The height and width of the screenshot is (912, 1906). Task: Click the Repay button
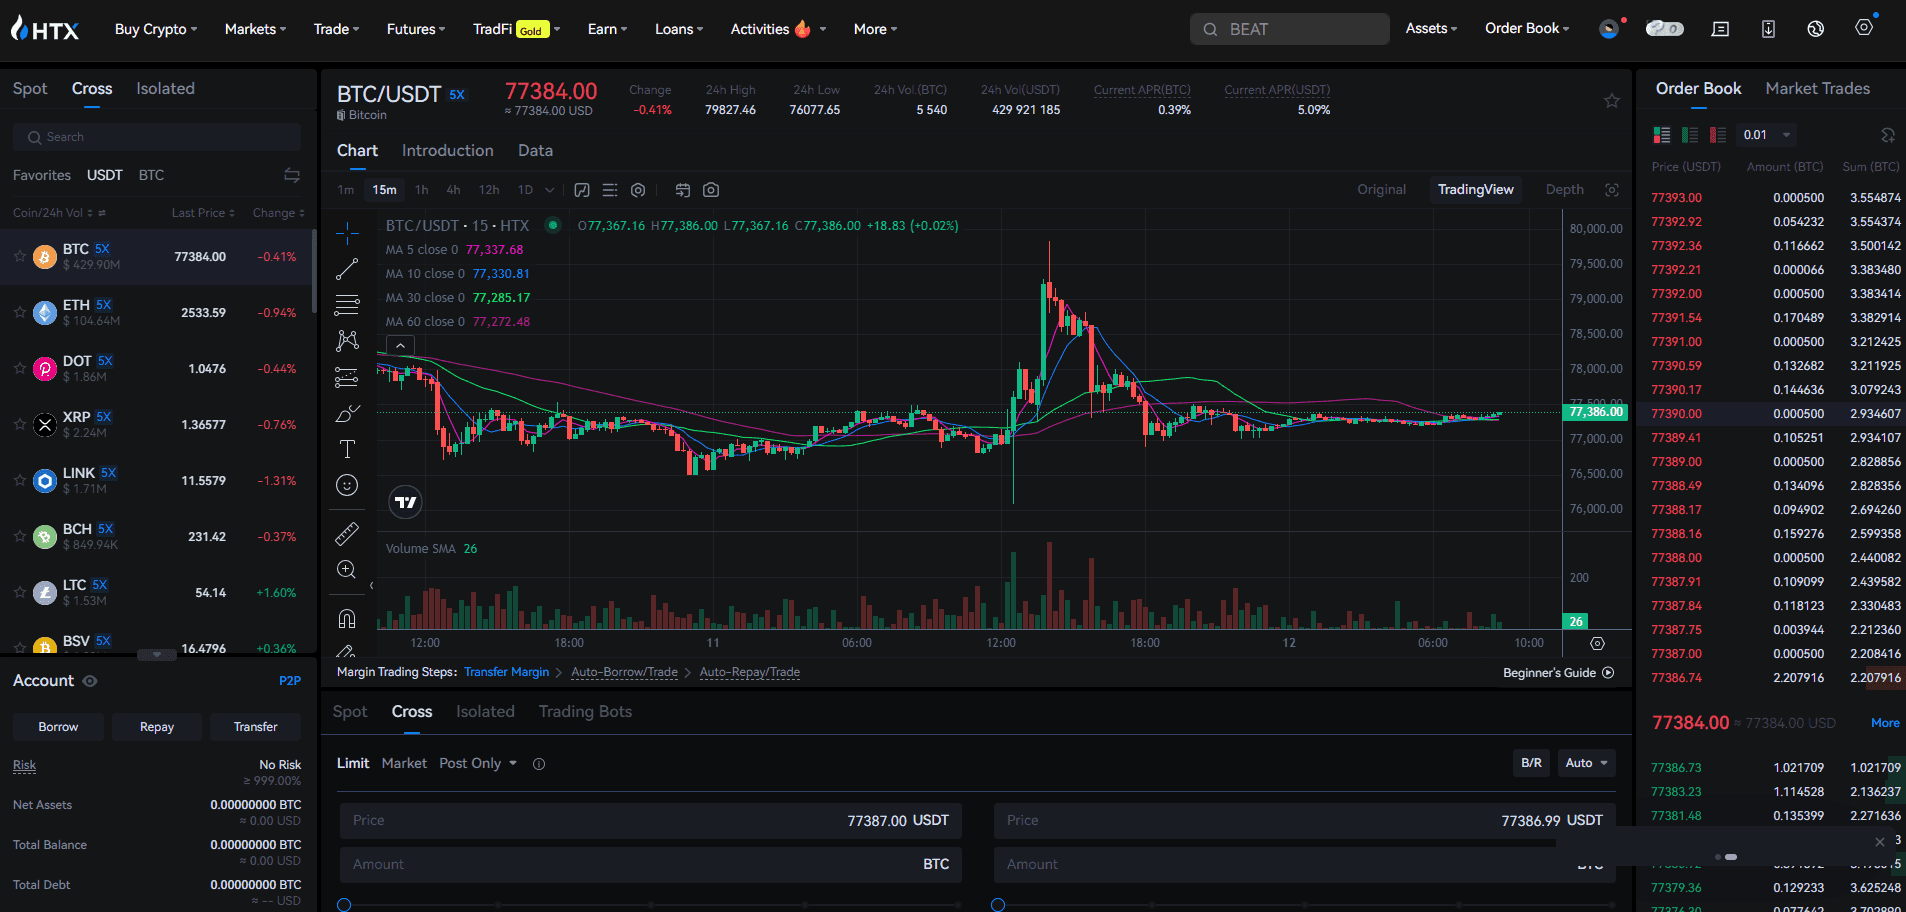point(157,727)
